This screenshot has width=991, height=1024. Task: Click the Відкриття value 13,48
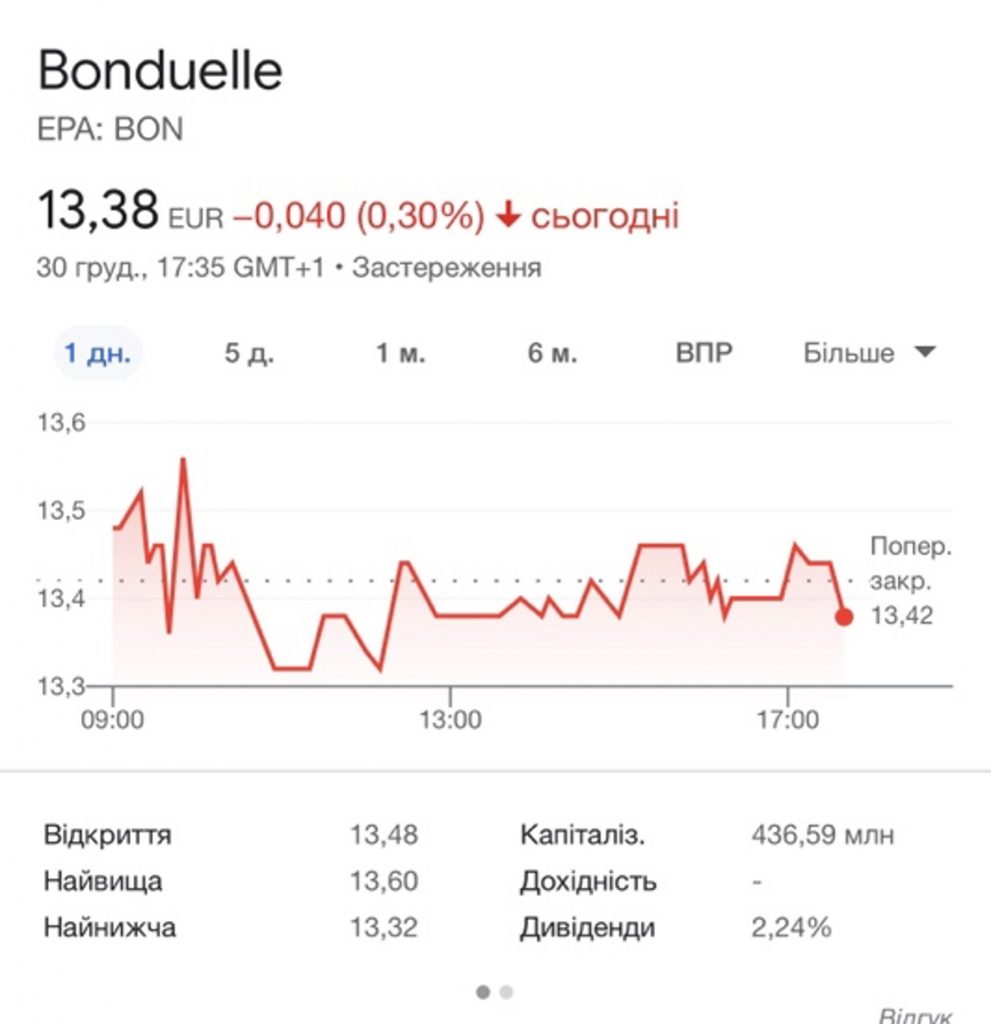[x=383, y=835]
